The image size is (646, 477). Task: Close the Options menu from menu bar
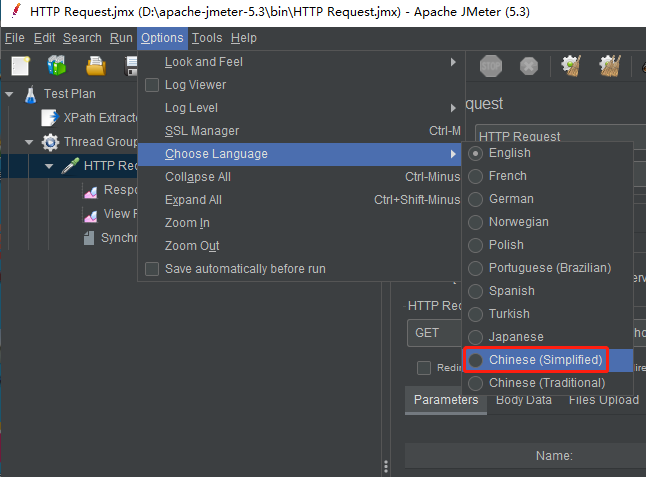point(162,38)
